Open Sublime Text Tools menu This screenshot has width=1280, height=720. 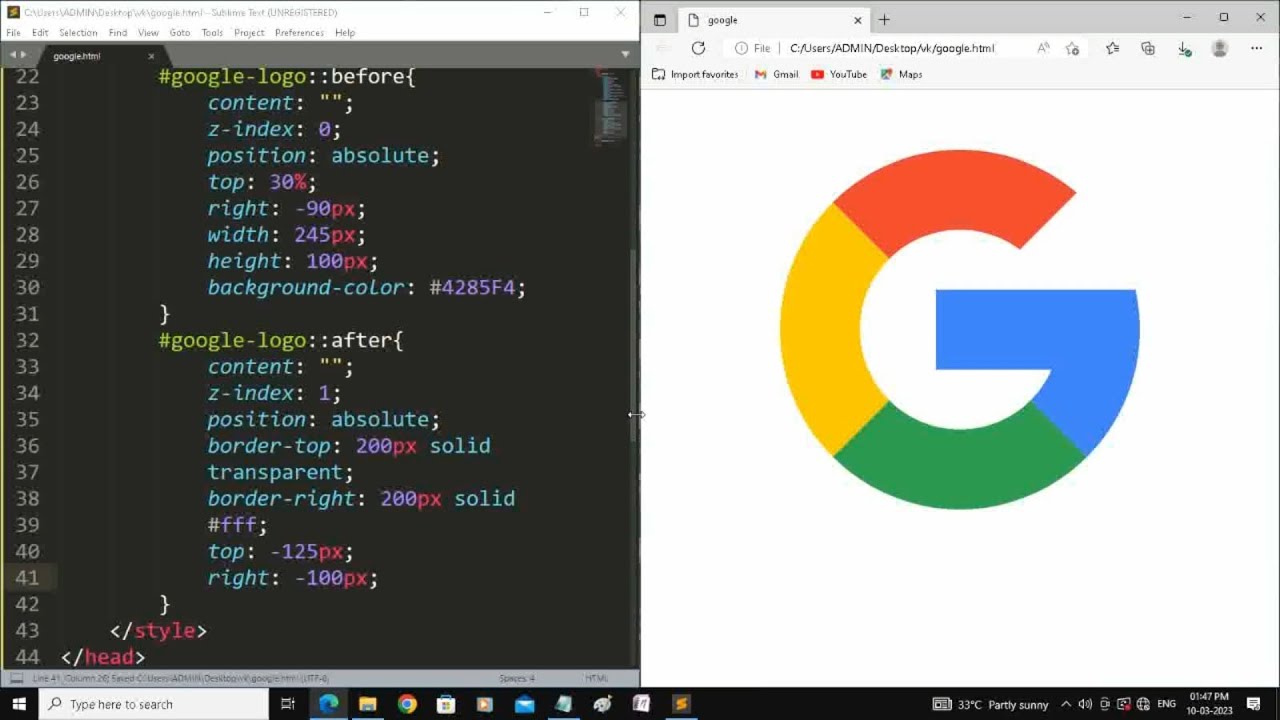tap(212, 32)
